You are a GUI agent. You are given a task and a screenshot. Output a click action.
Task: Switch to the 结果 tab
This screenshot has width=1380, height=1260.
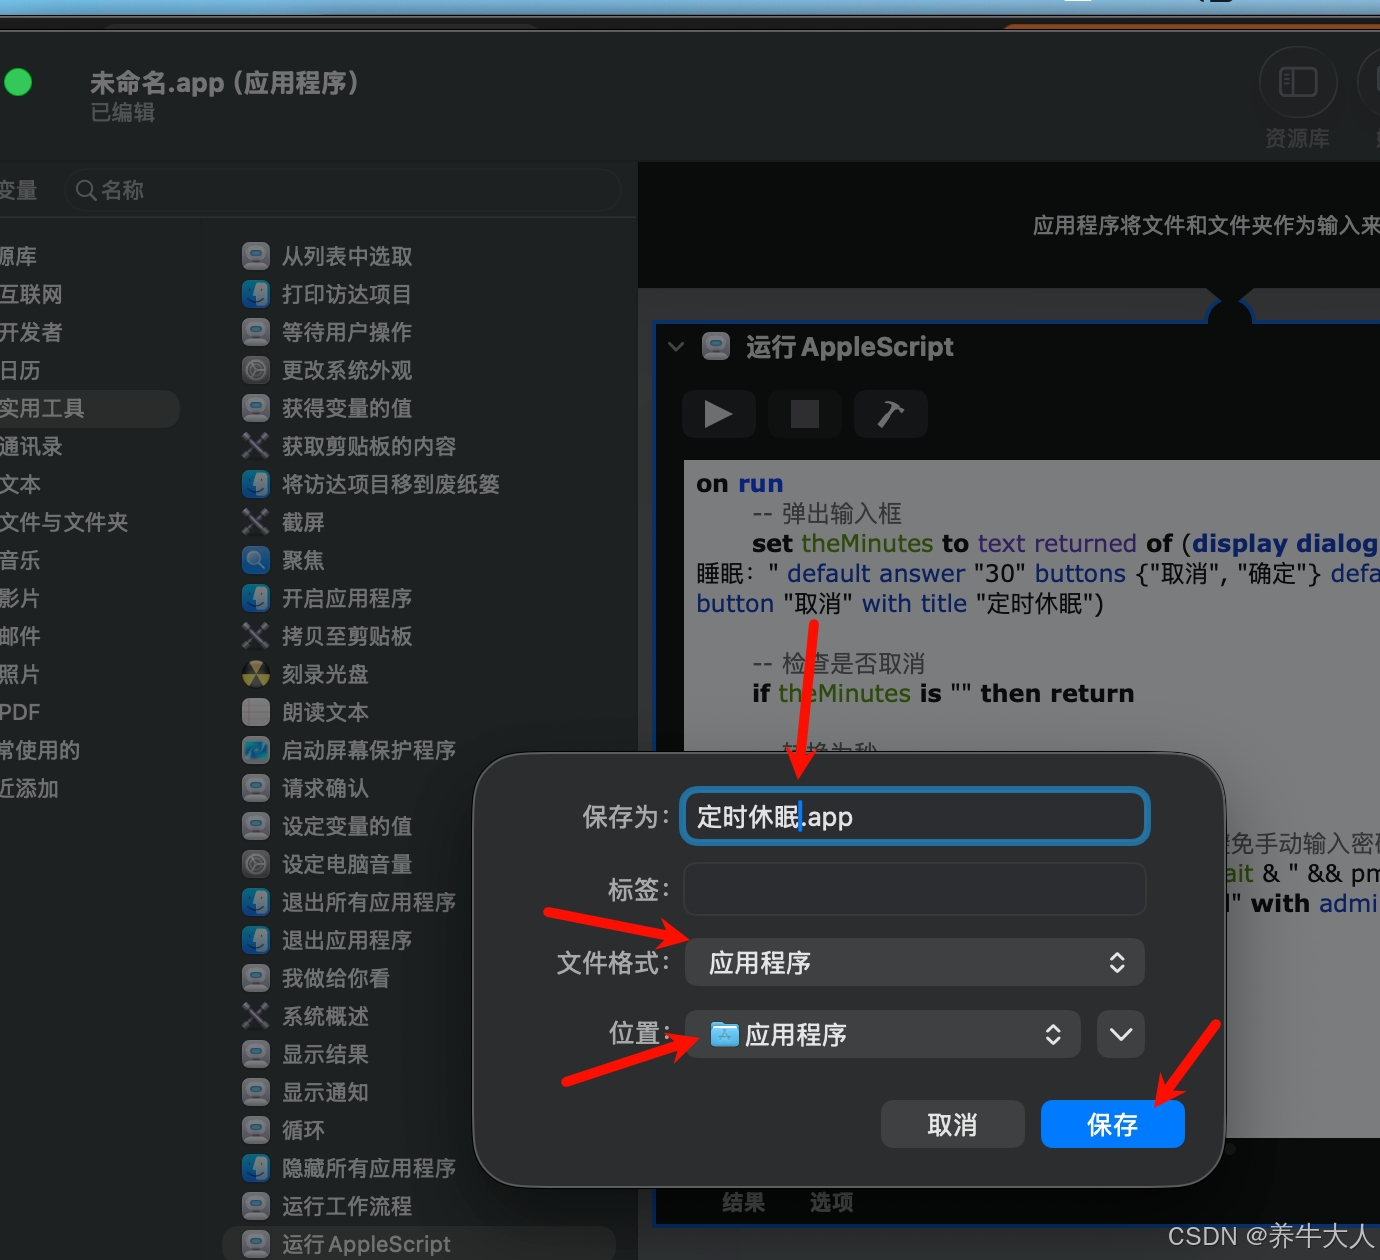[744, 1202]
